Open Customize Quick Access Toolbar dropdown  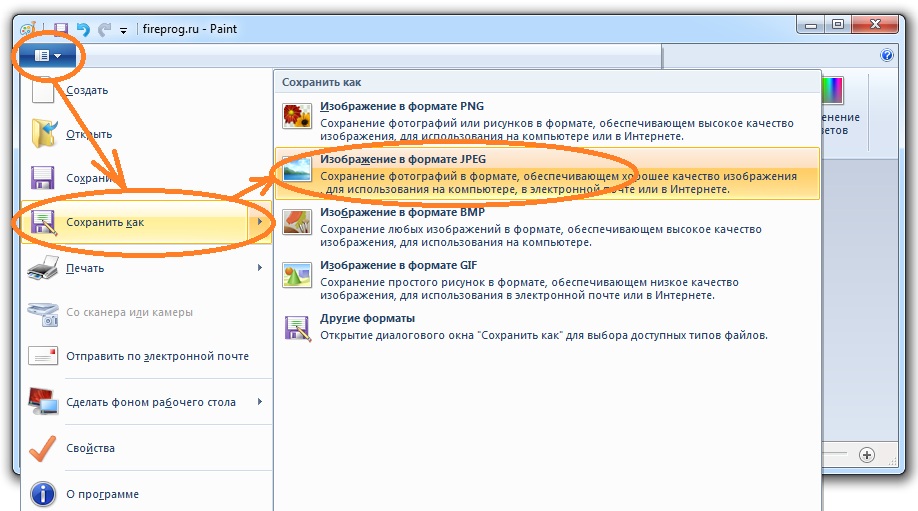123,30
